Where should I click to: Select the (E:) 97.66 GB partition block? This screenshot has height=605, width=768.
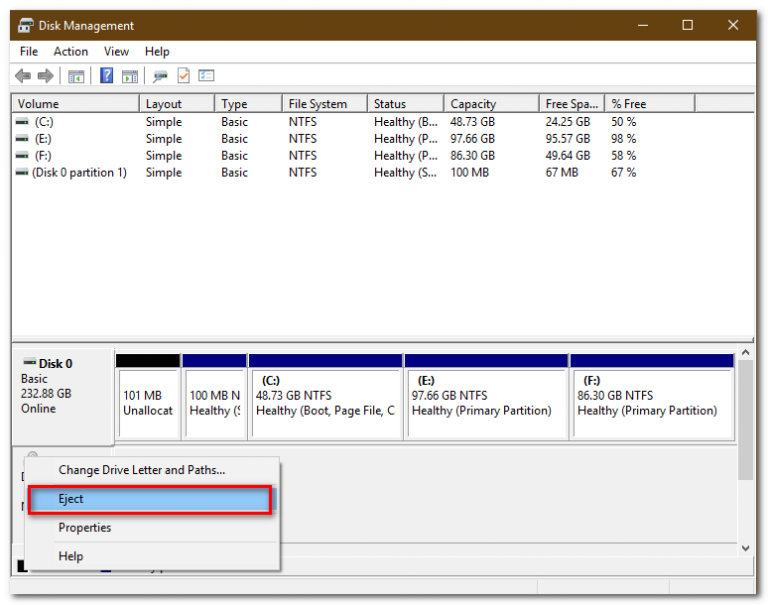pyautogui.click(x=486, y=397)
